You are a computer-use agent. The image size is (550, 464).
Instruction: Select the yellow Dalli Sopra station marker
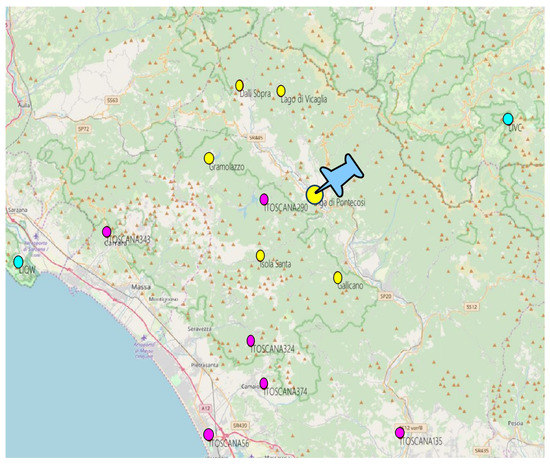pyautogui.click(x=239, y=86)
